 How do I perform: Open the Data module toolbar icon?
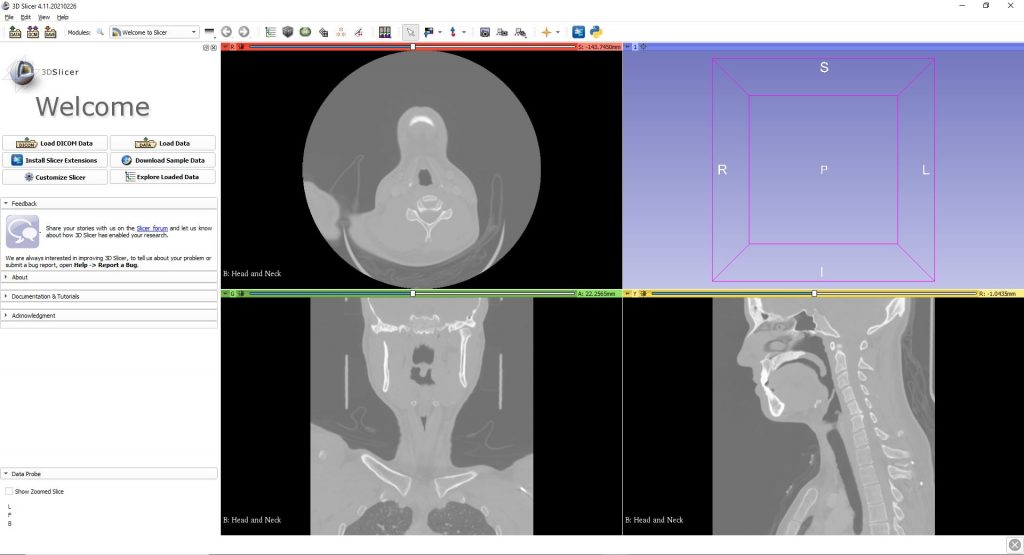click(270, 32)
